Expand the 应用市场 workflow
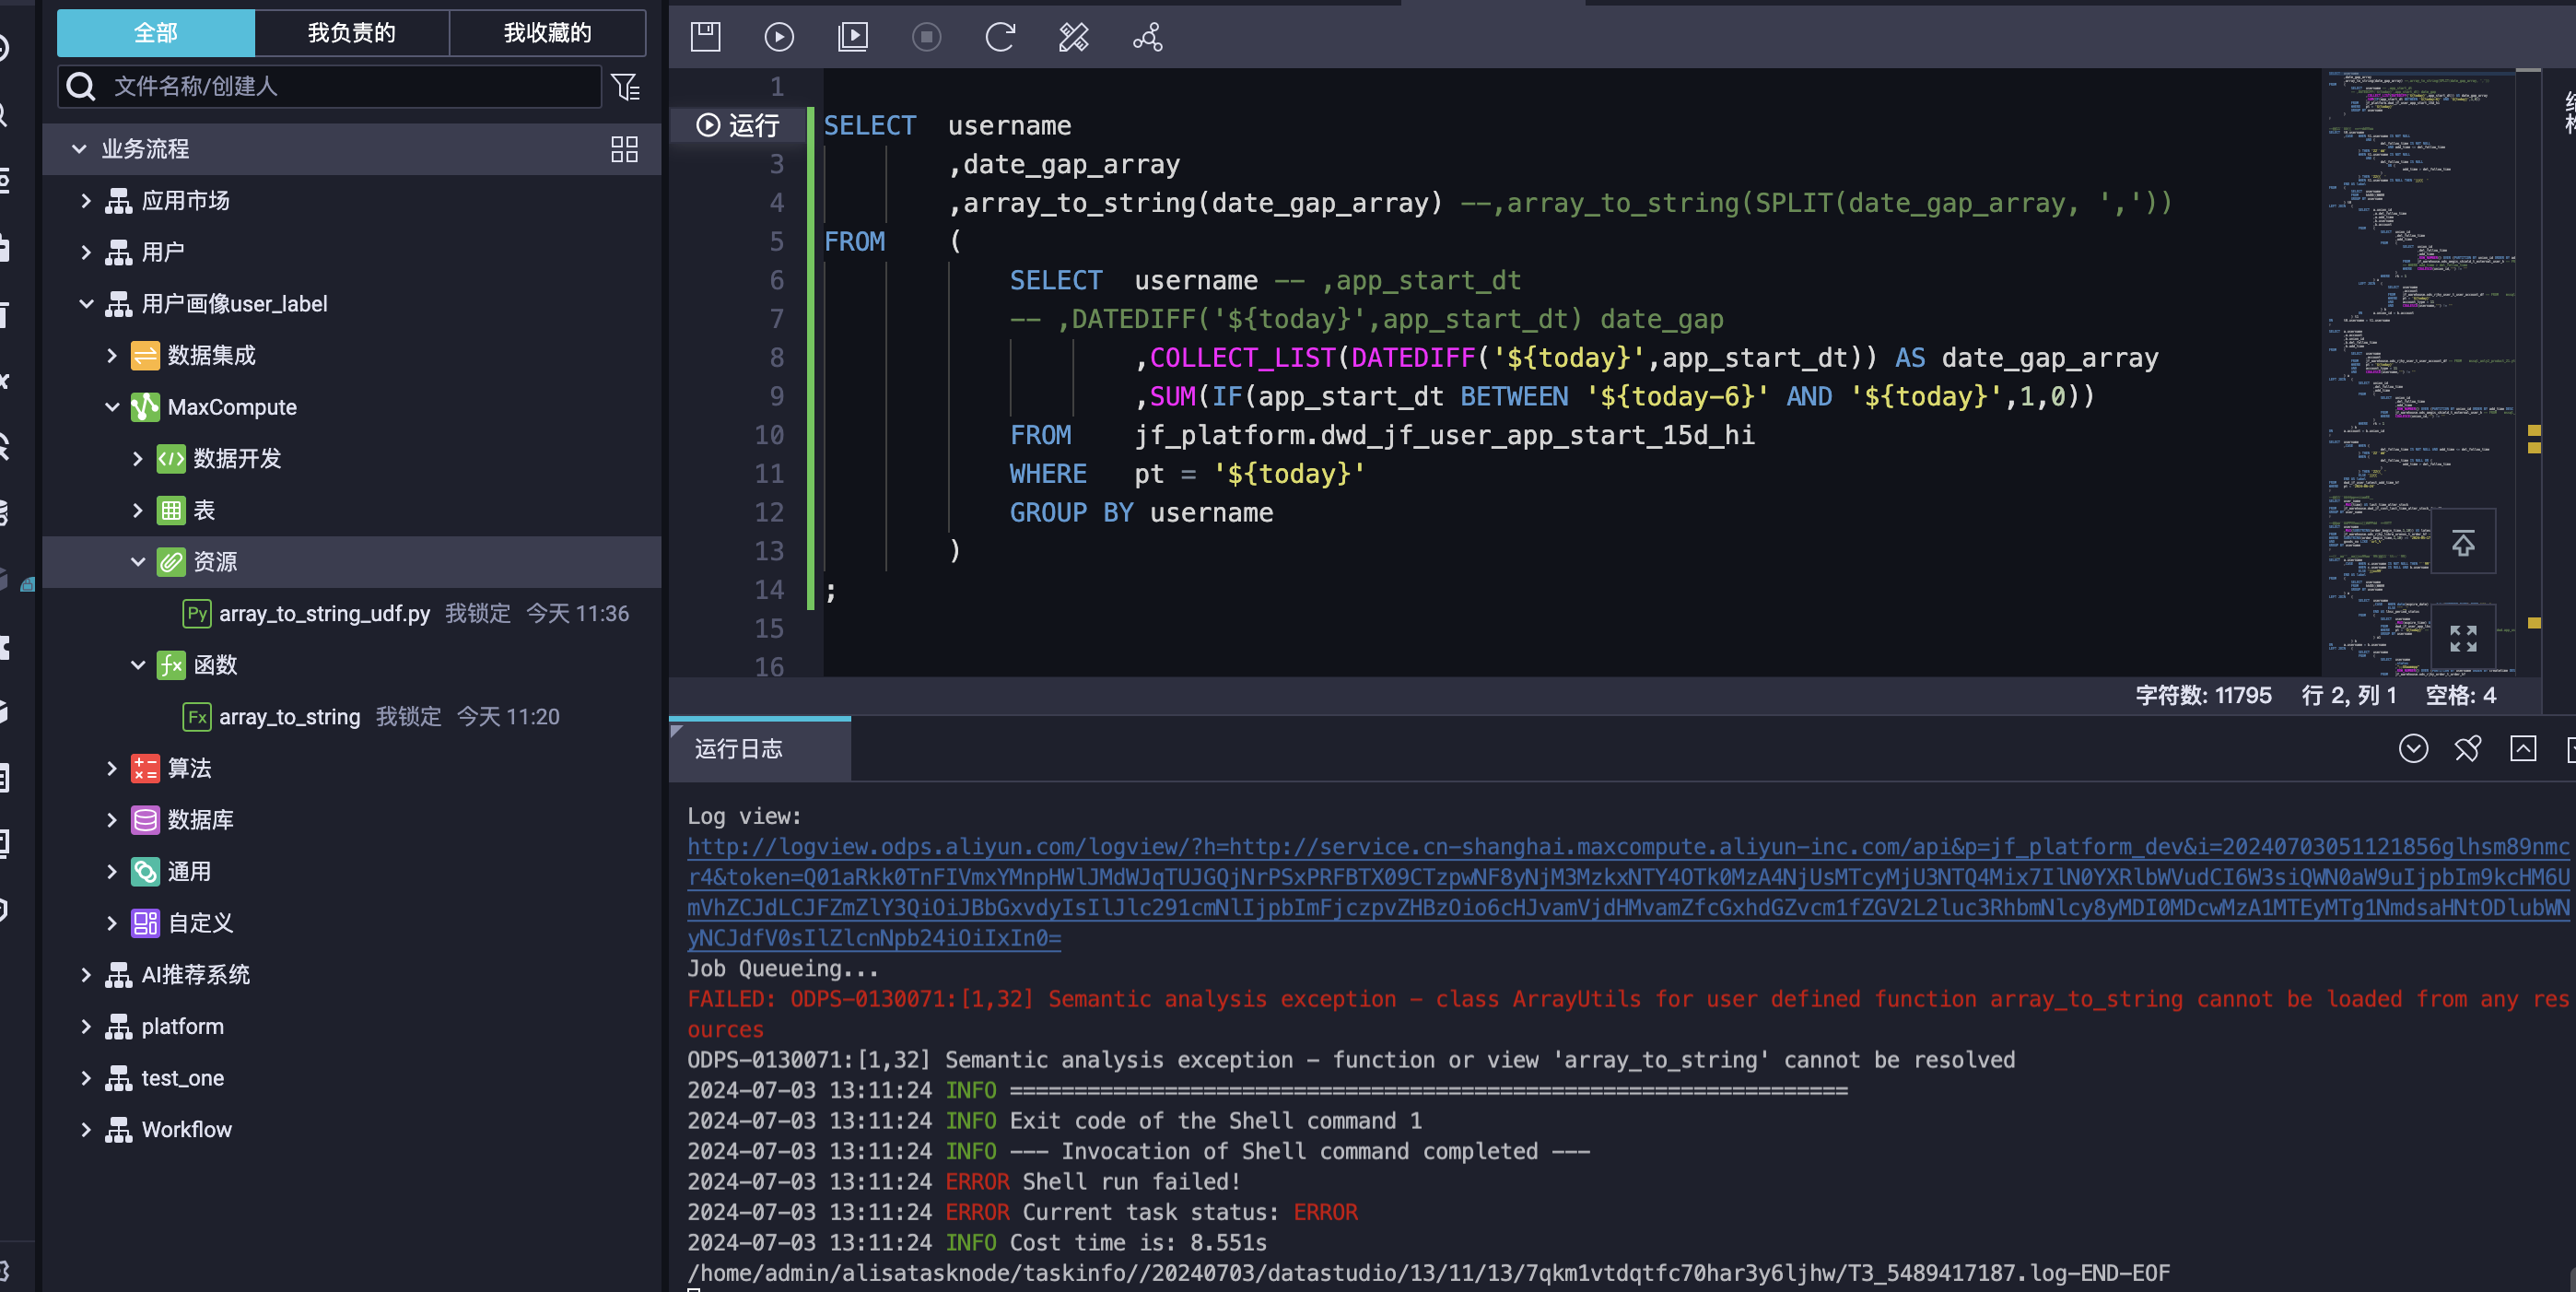The image size is (2576, 1292). click(86, 201)
